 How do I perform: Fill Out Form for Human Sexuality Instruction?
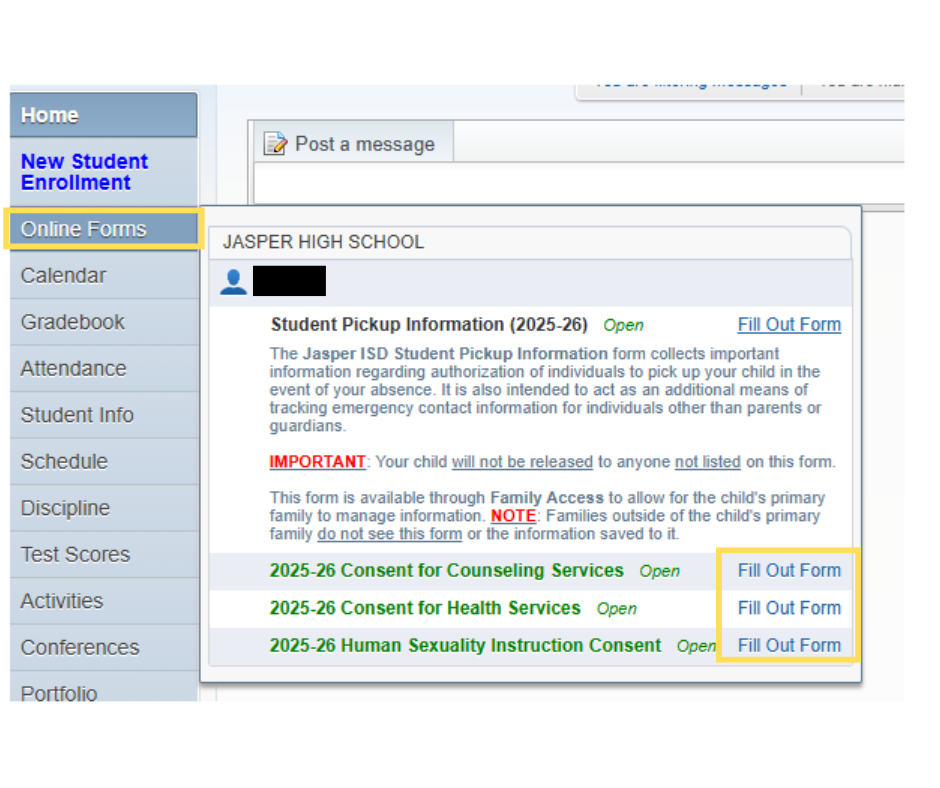(789, 645)
